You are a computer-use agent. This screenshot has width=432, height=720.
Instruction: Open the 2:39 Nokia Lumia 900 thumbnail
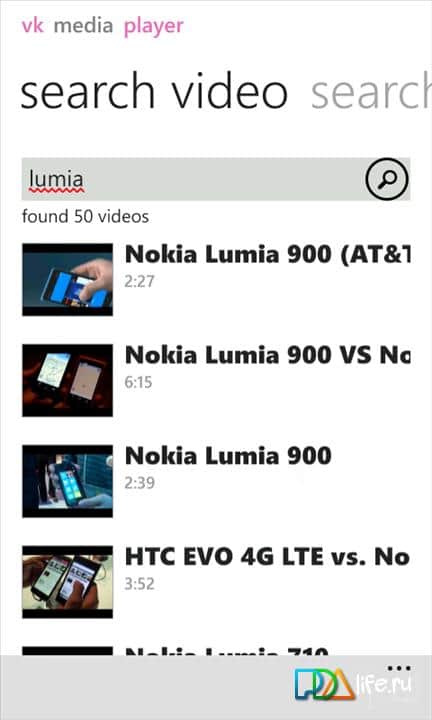point(67,481)
